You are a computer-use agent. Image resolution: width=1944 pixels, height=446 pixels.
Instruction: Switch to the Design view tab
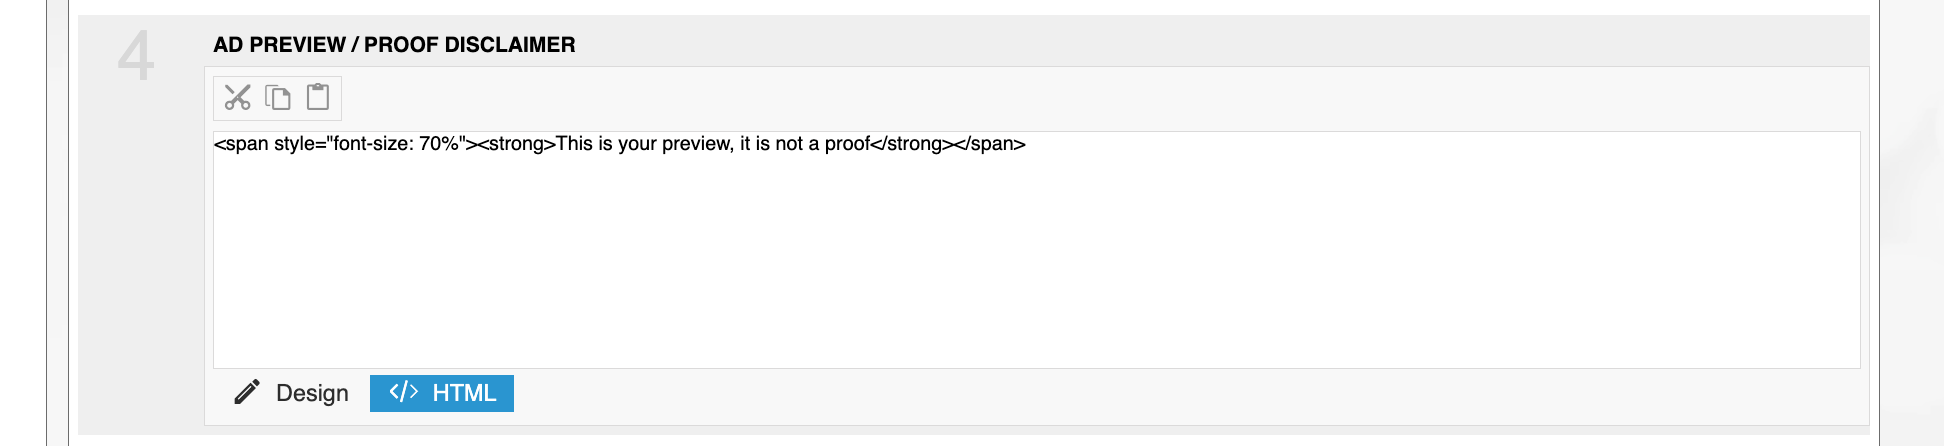(x=292, y=393)
